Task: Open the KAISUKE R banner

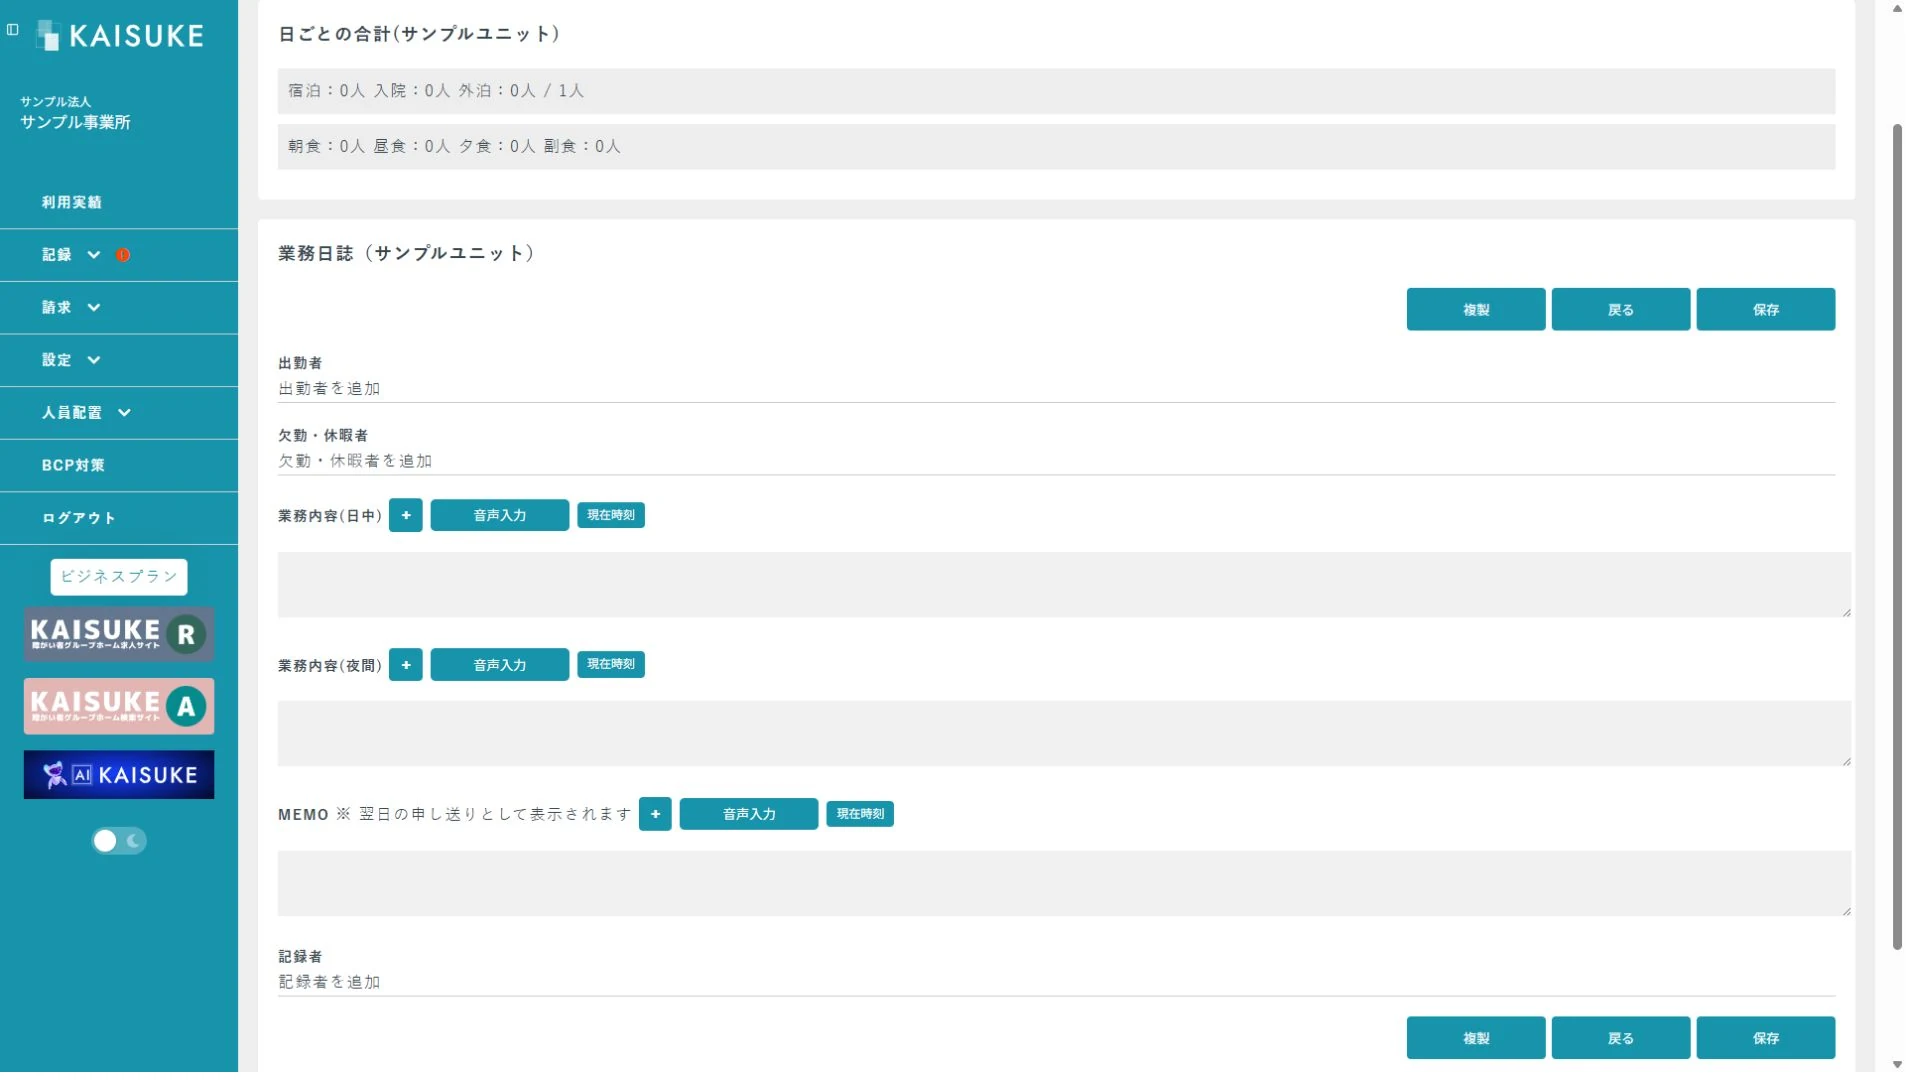Action: click(x=119, y=634)
